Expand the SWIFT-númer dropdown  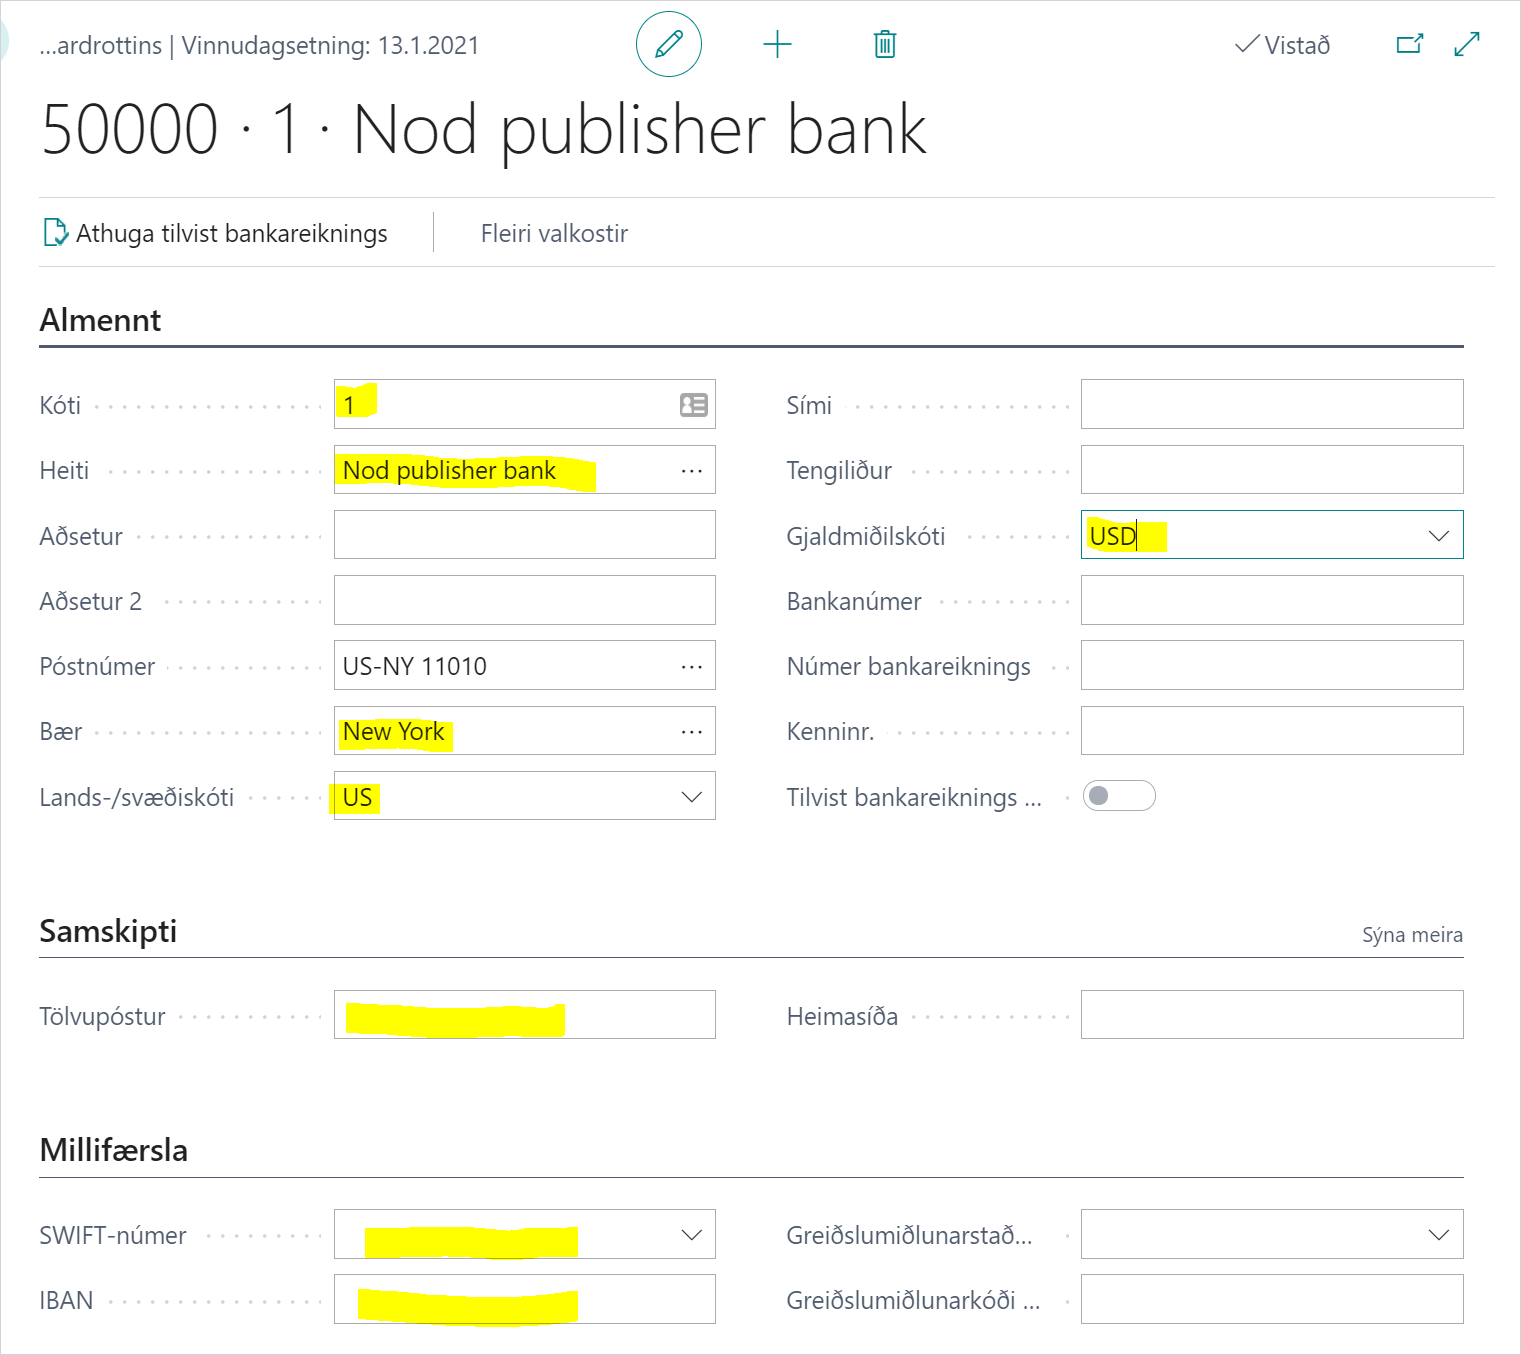(x=691, y=1235)
